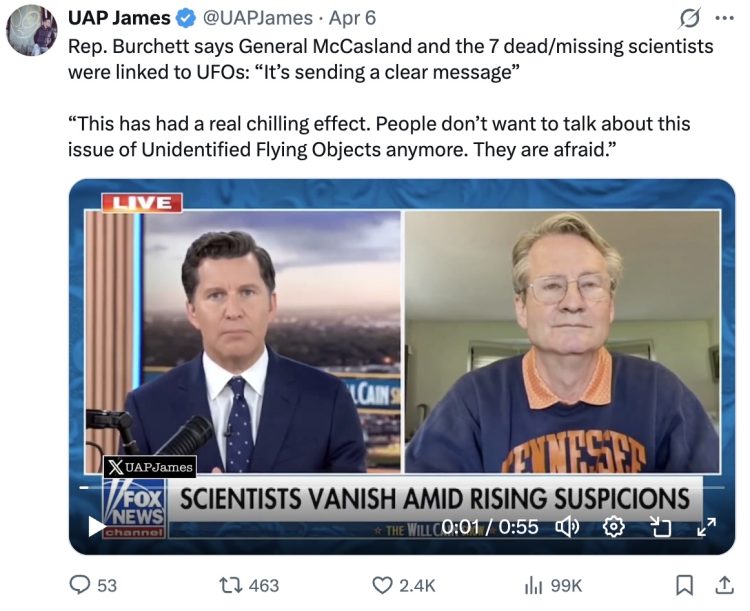
Task: Play the video using the play button
Action: point(97,526)
